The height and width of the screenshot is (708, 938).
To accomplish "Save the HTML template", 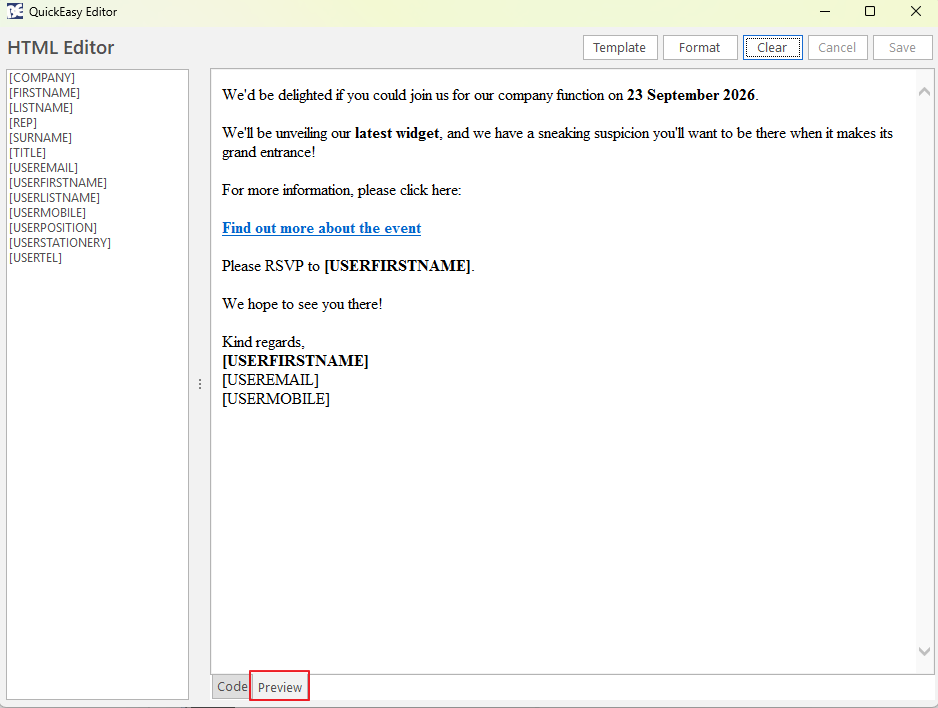I will tap(902, 48).
